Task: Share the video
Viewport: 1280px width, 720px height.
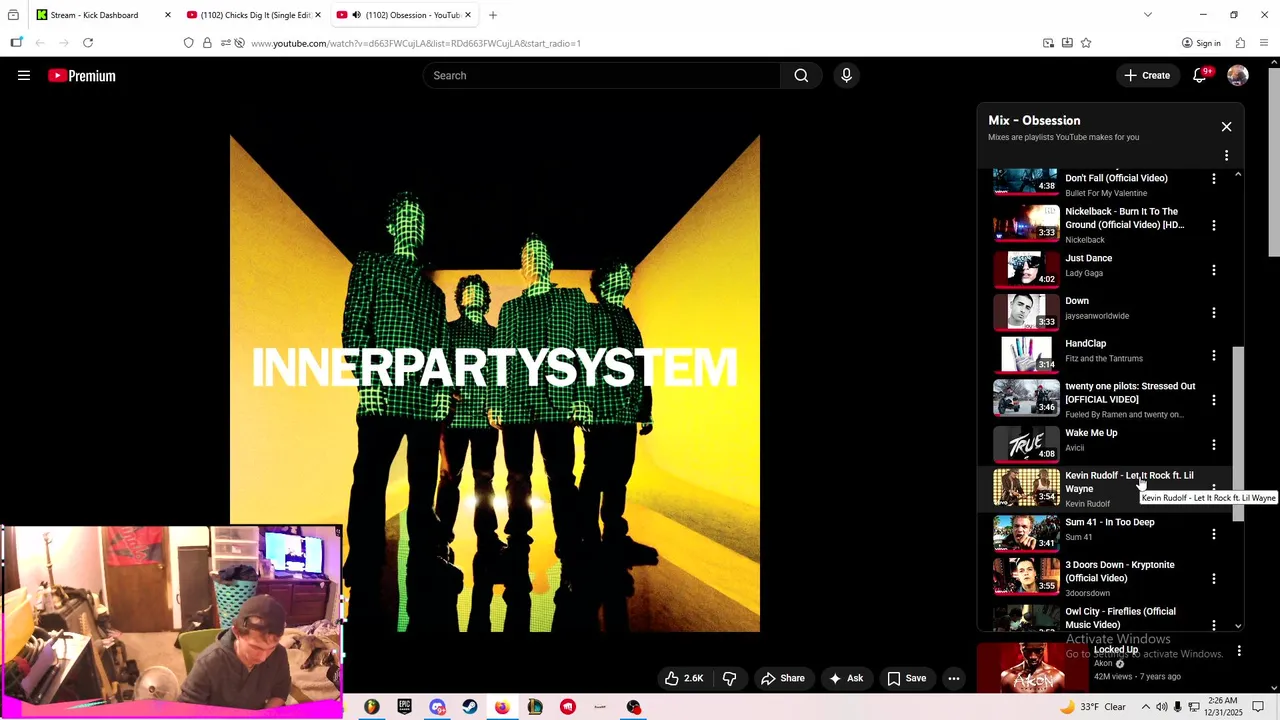Action: click(782, 678)
